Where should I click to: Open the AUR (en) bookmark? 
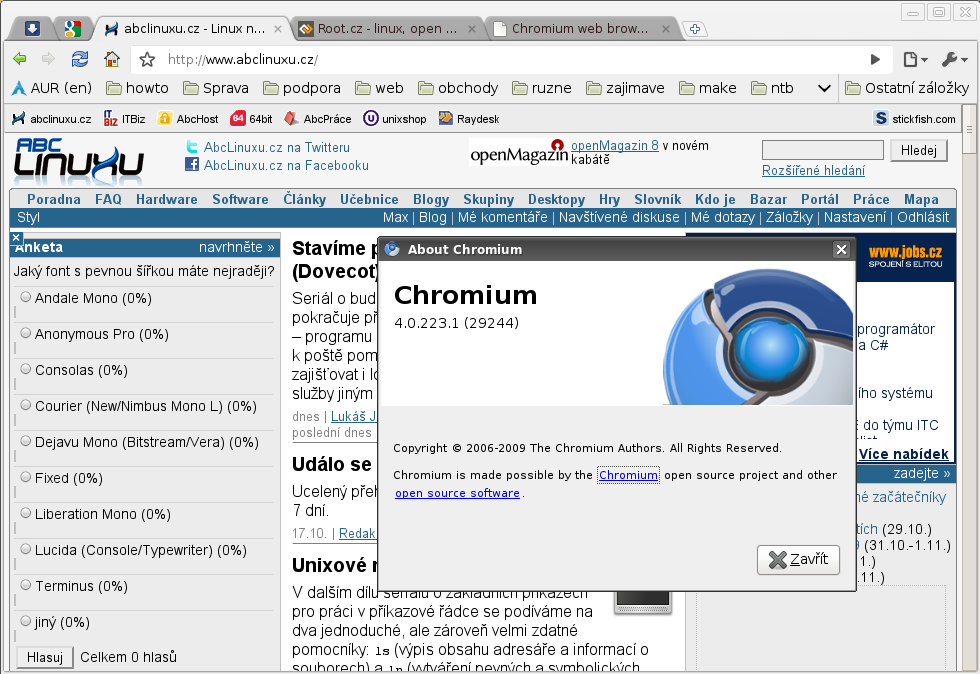click(x=52, y=88)
